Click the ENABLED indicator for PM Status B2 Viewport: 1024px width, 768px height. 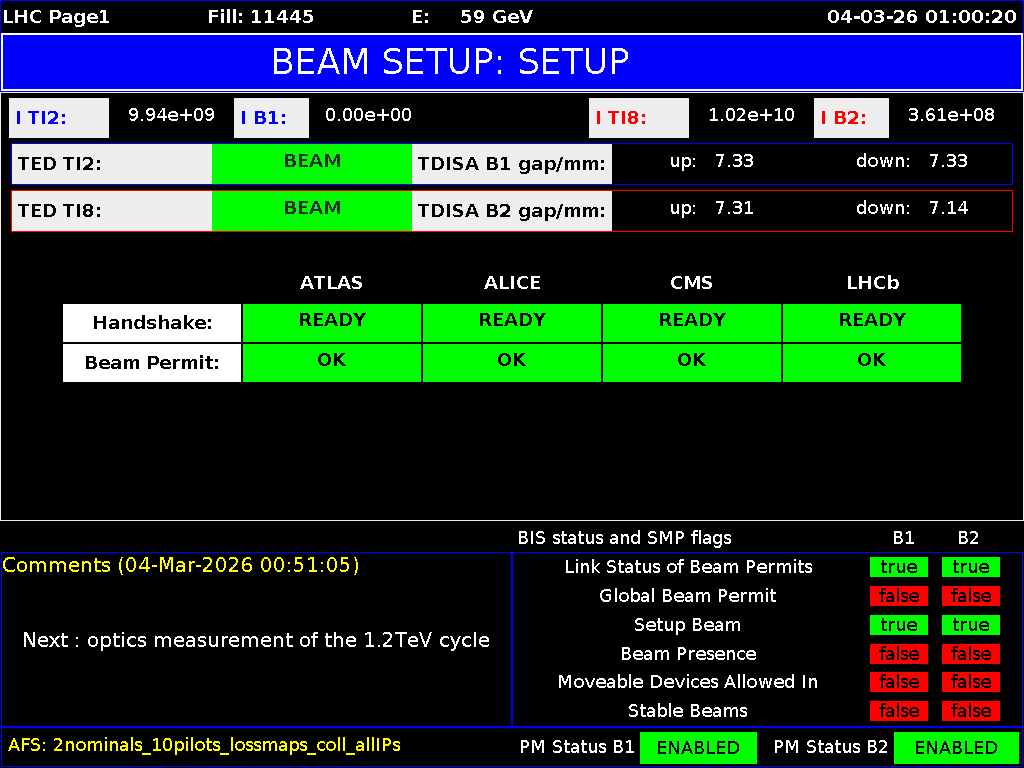[956, 747]
